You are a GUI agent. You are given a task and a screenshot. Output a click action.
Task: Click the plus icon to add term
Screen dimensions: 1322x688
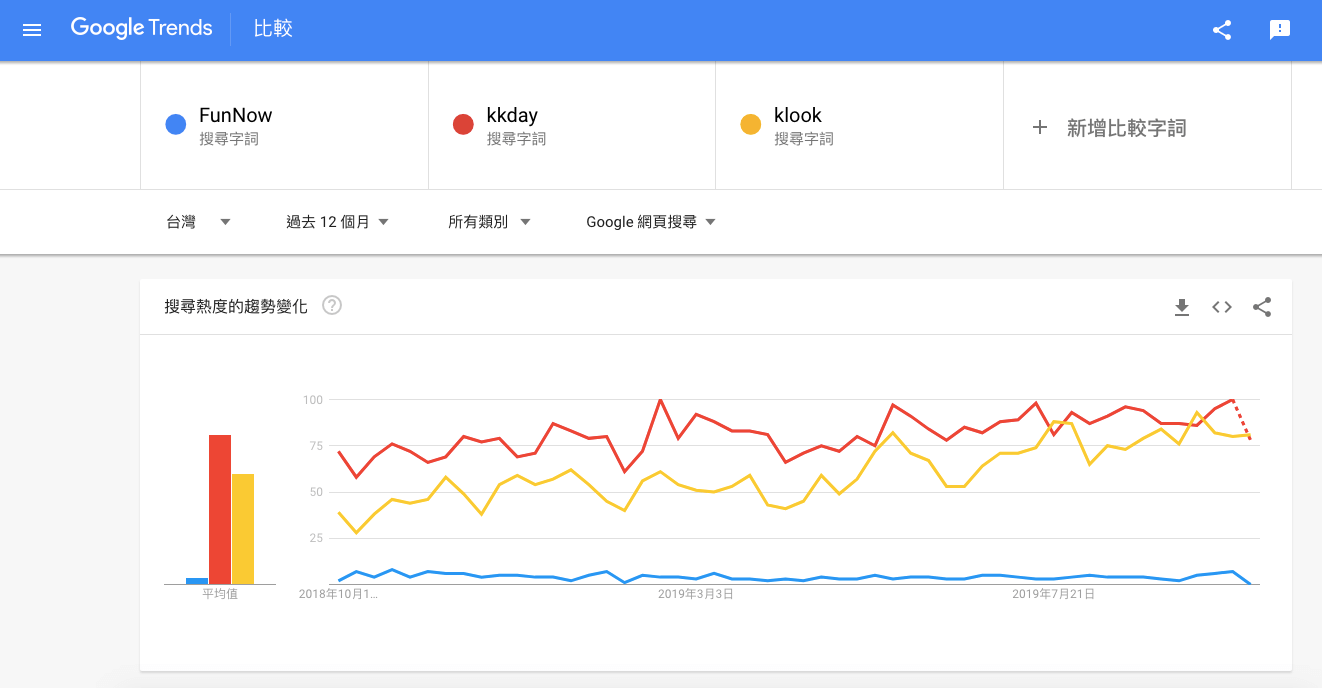click(1039, 127)
